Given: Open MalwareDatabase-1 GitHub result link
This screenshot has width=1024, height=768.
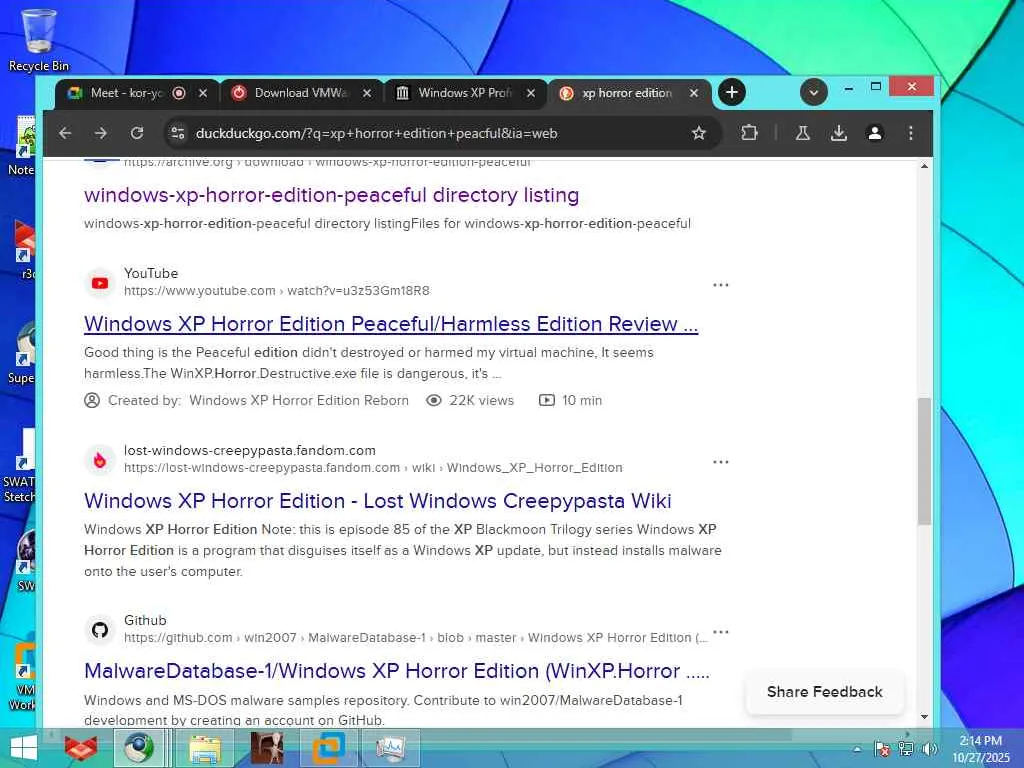Looking at the screenshot, I should click(396, 671).
